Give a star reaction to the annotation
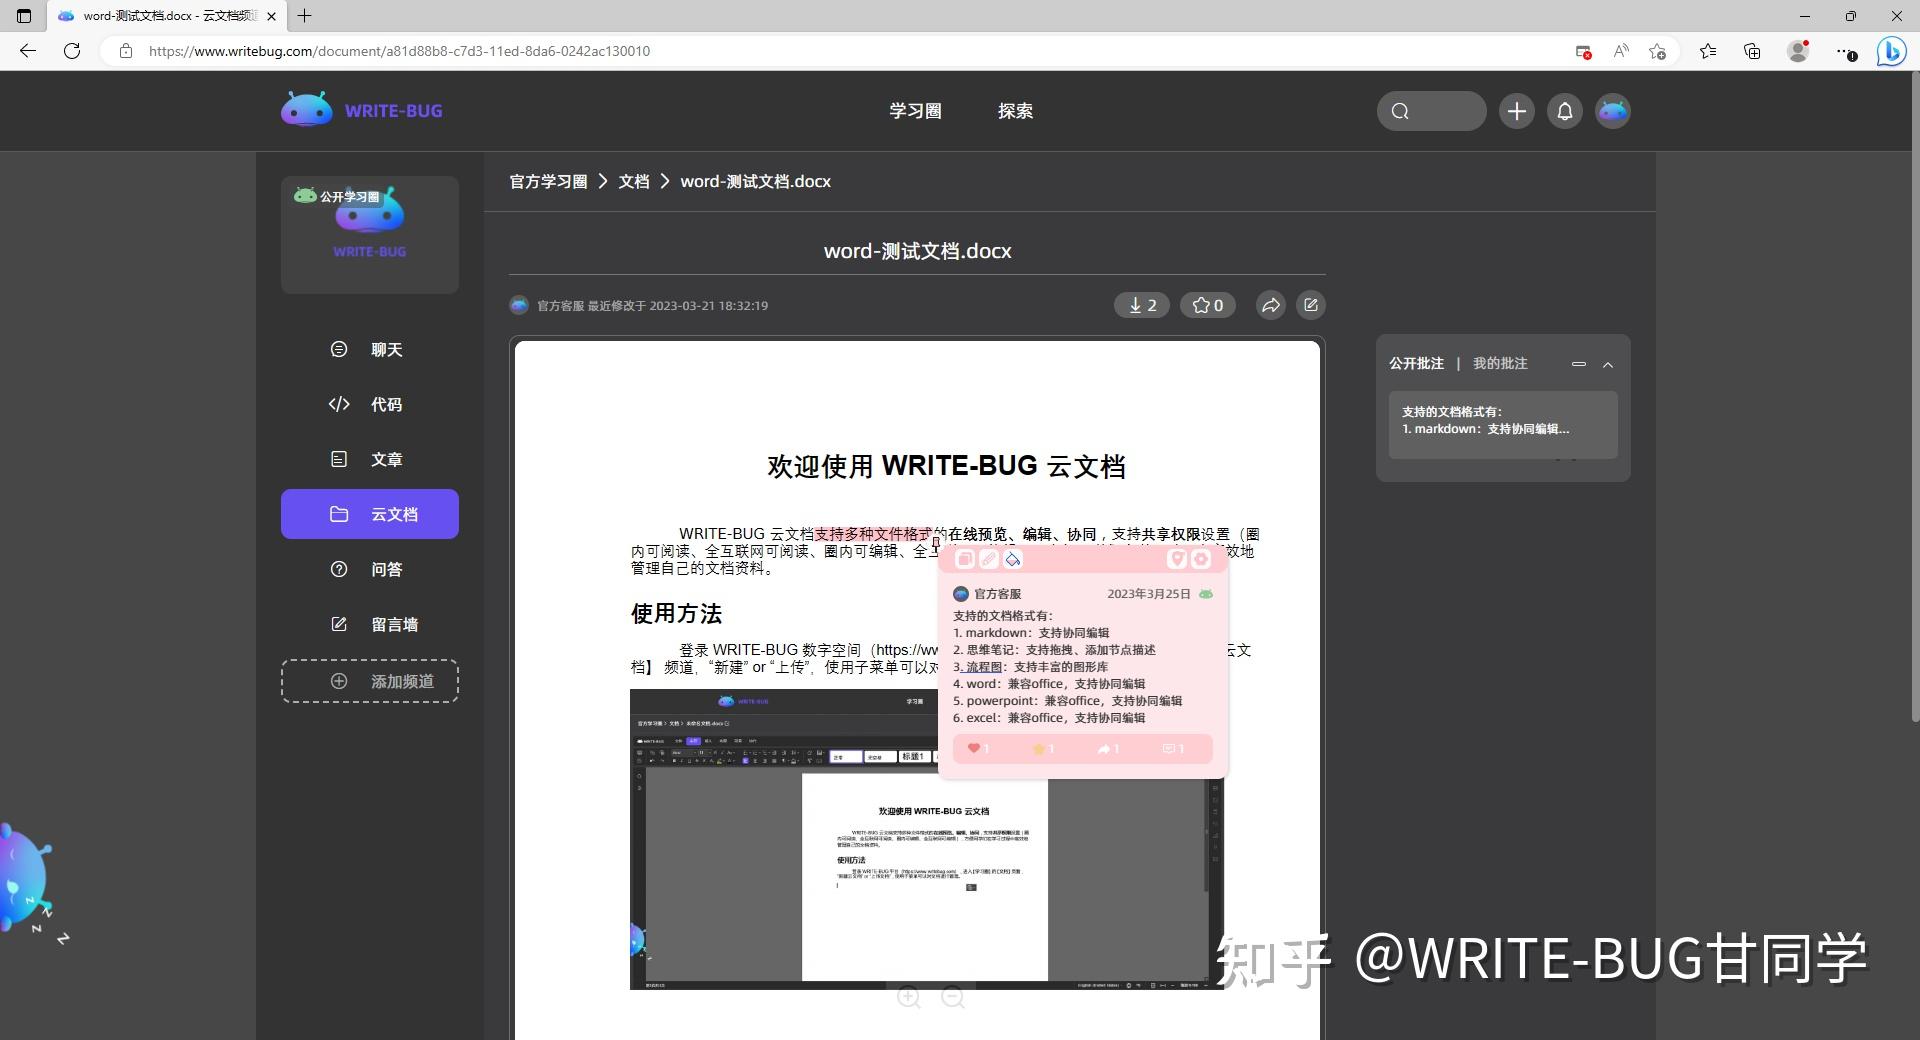 click(x=1040, y=748)
